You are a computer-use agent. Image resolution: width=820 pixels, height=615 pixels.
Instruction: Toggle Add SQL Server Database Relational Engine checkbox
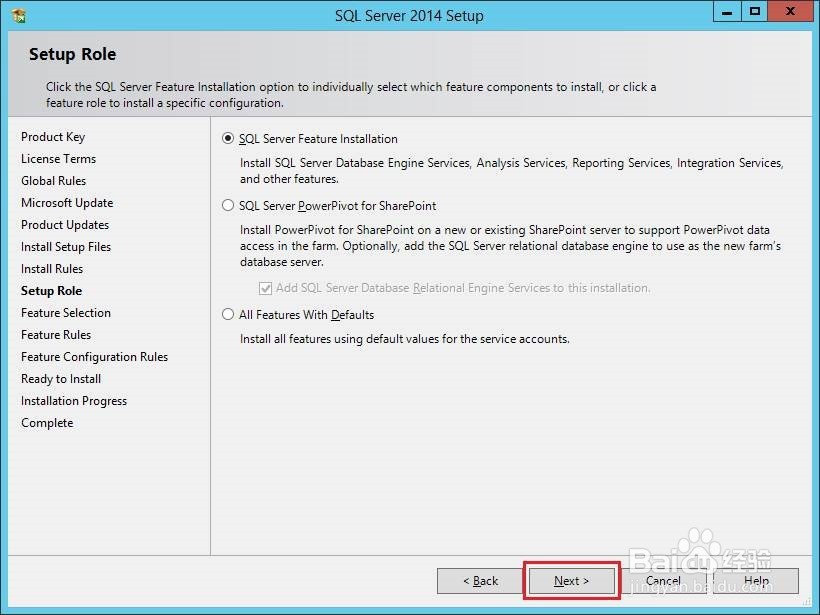click(266, 288)
